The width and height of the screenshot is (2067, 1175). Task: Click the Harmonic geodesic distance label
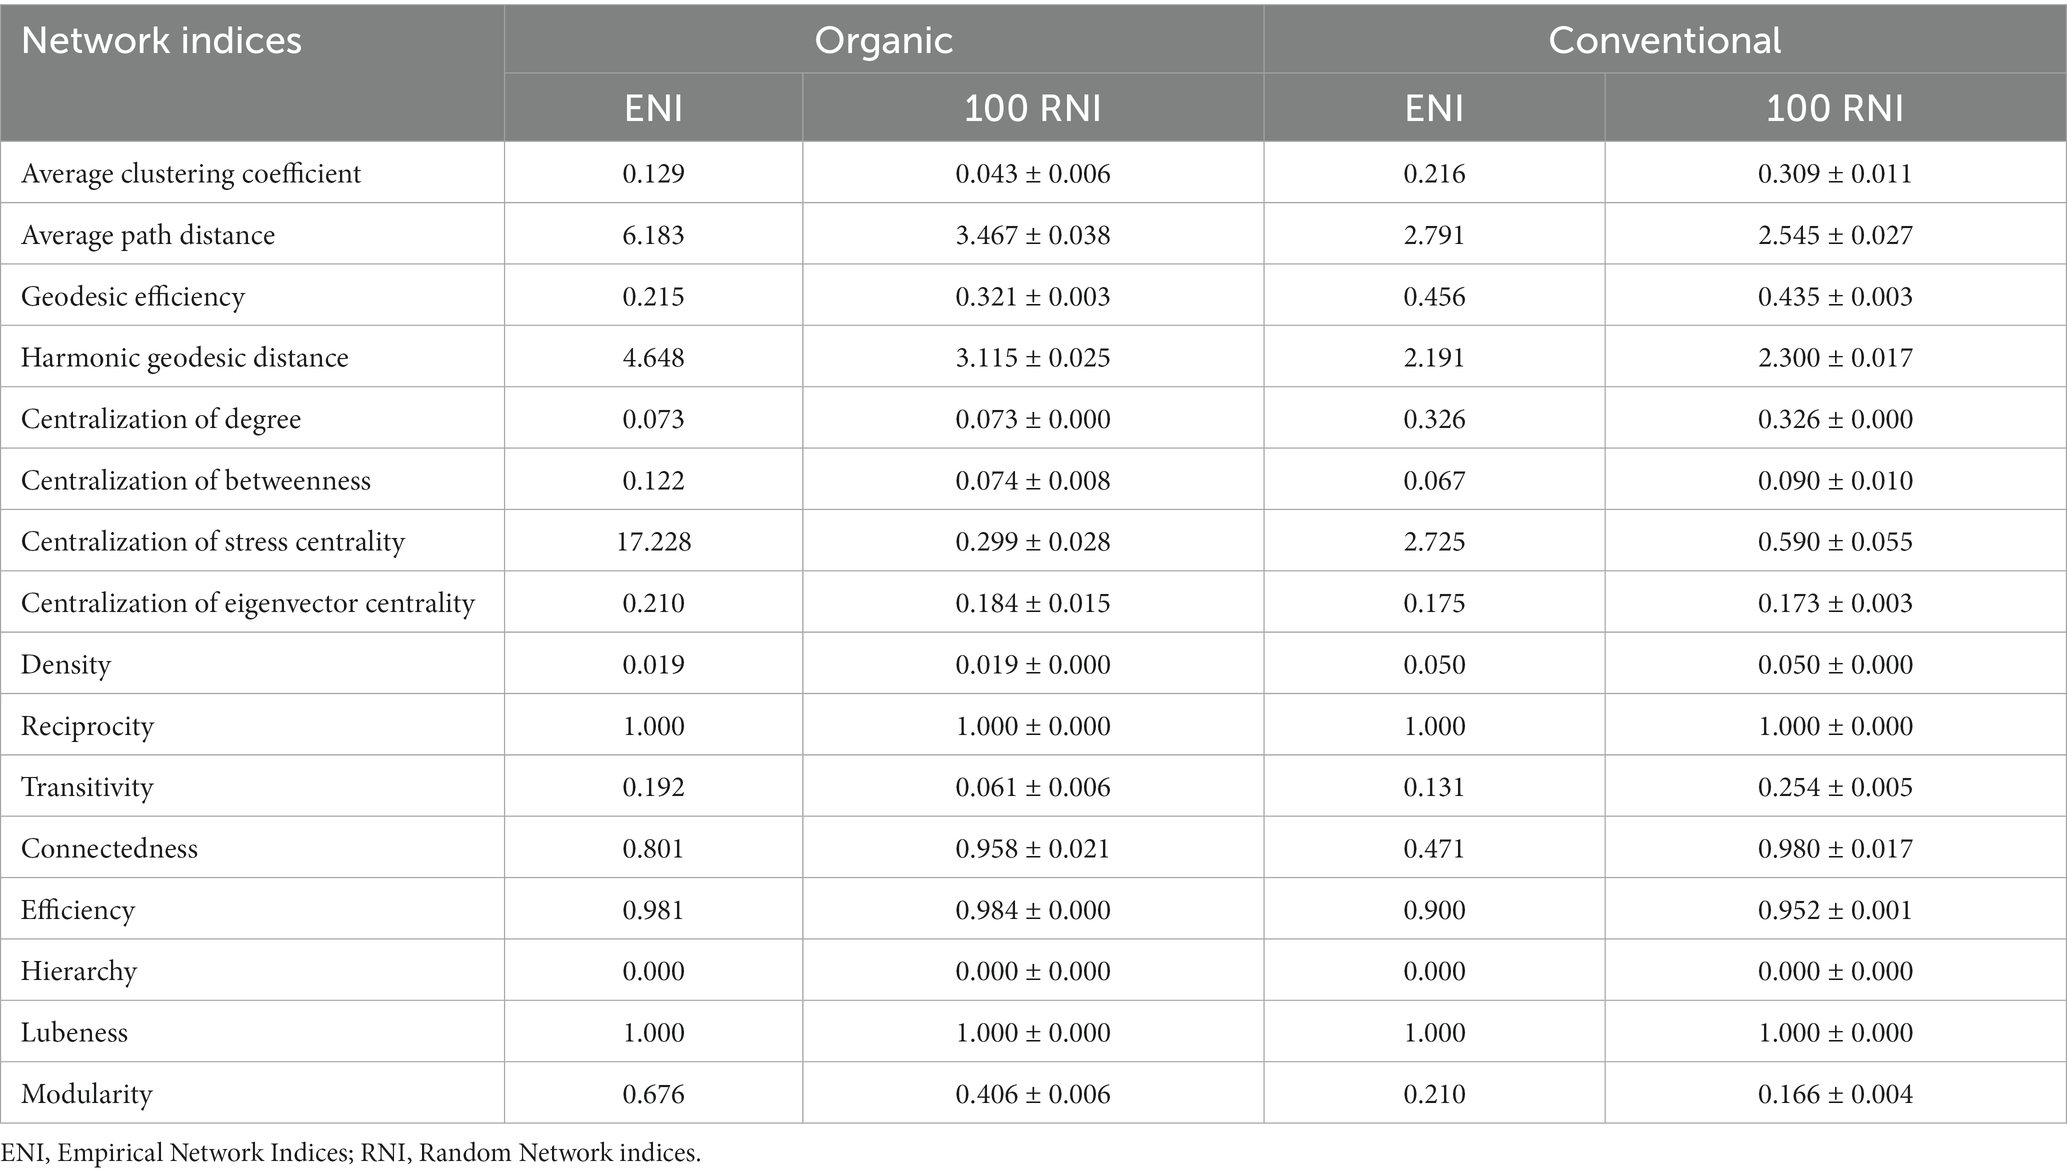185,358
